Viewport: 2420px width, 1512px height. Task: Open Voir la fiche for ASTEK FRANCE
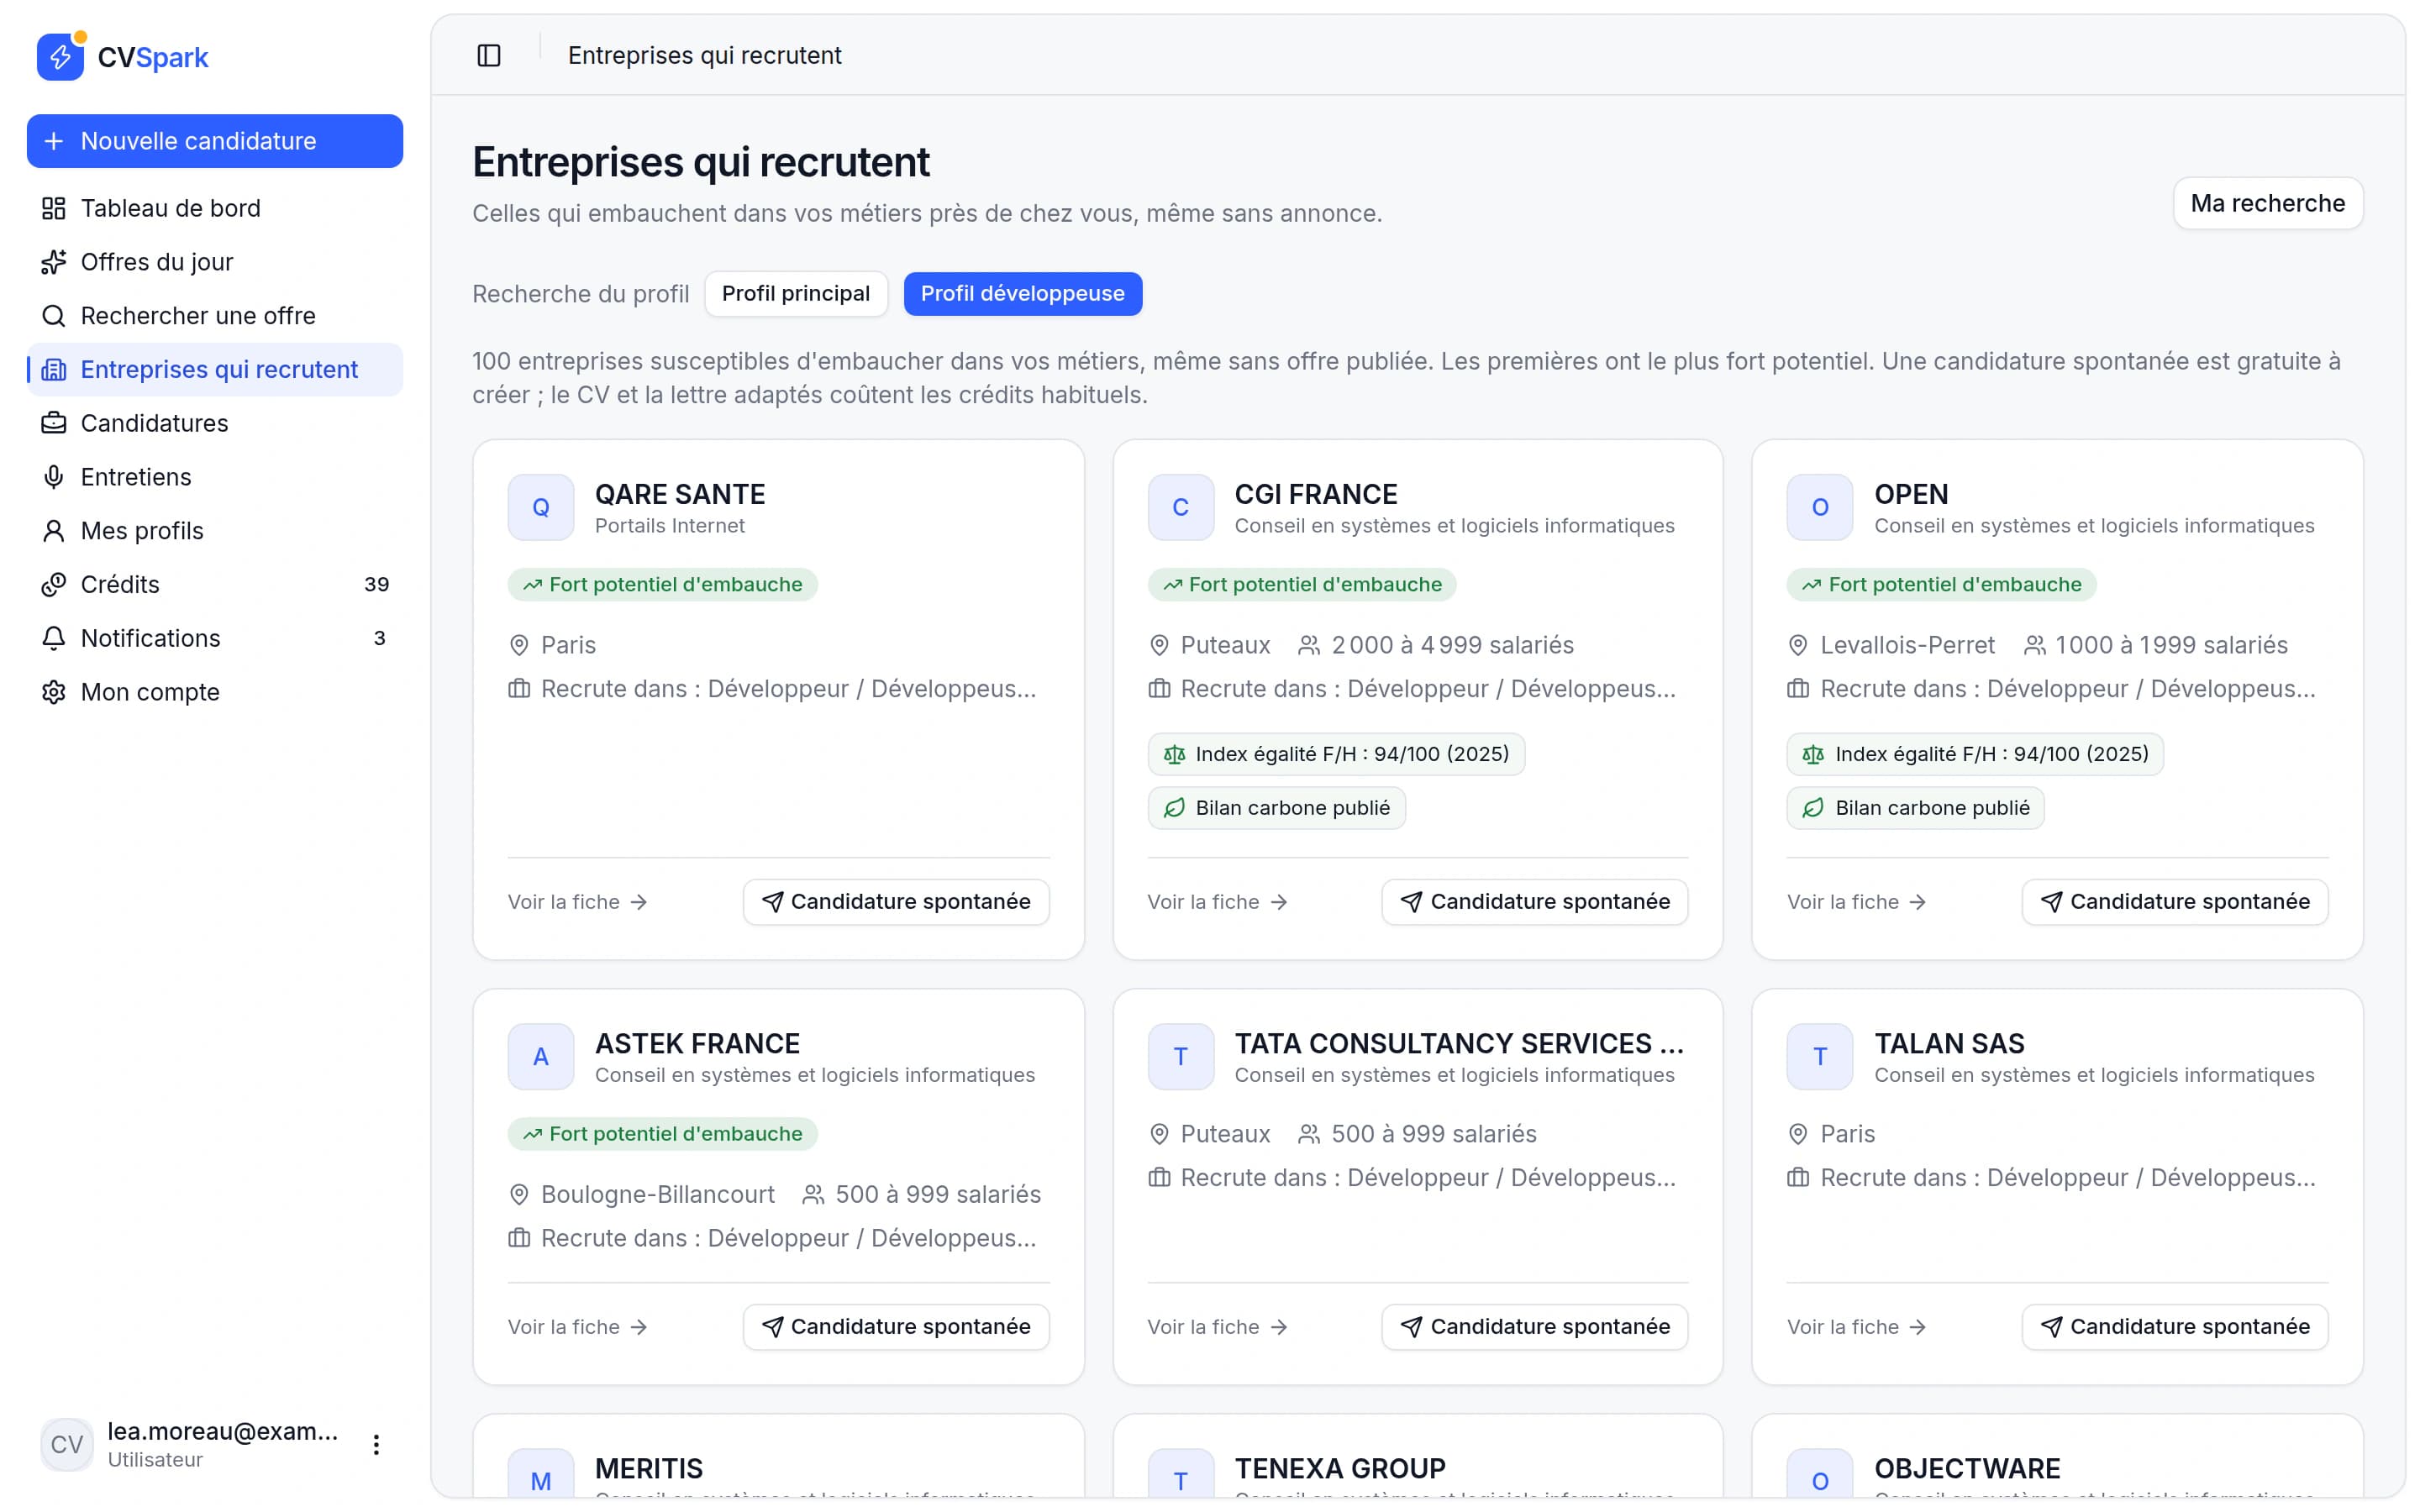click(578, 1327)
